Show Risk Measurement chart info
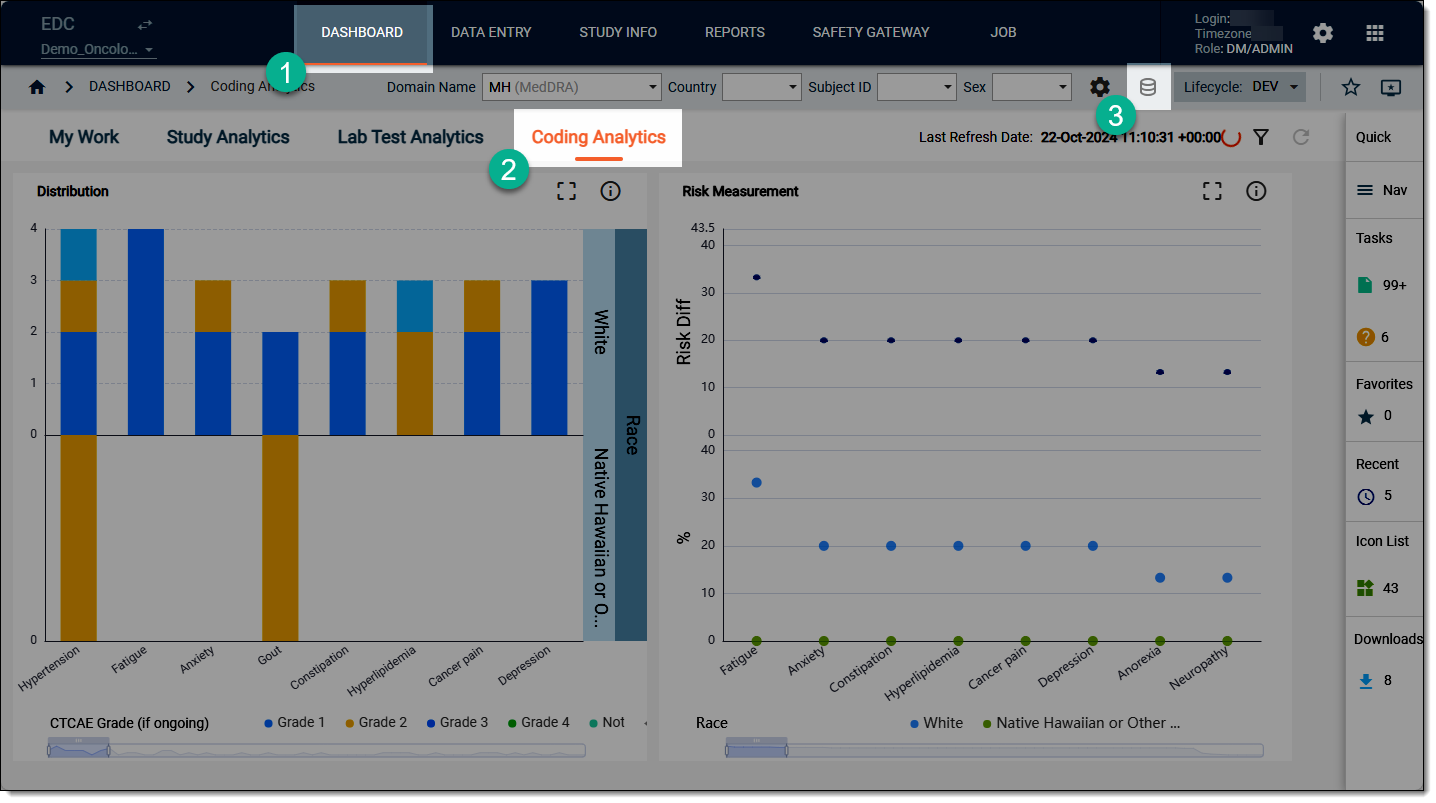 [x=1257, y=191]
